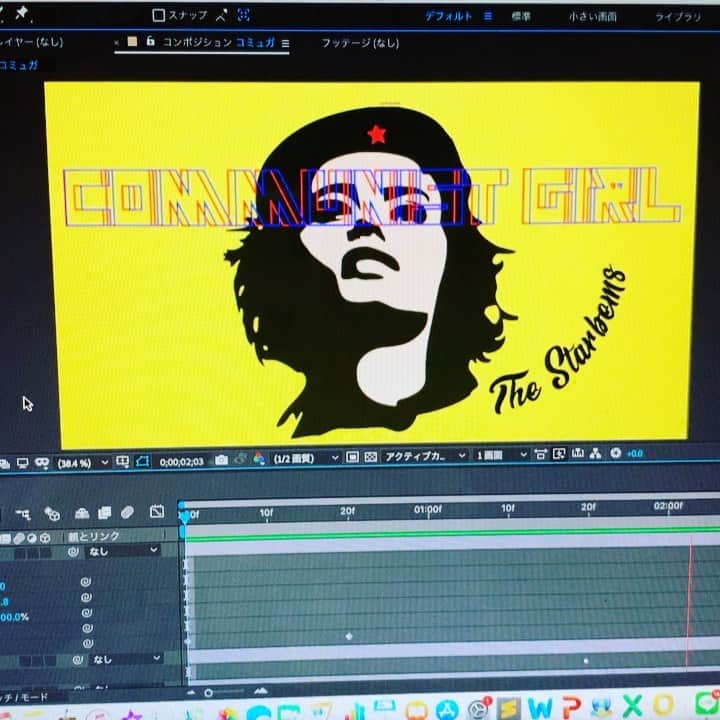Screen dimensions: 720x720
Task: Toggle the fast previews box icon
Action: (352, 457)
